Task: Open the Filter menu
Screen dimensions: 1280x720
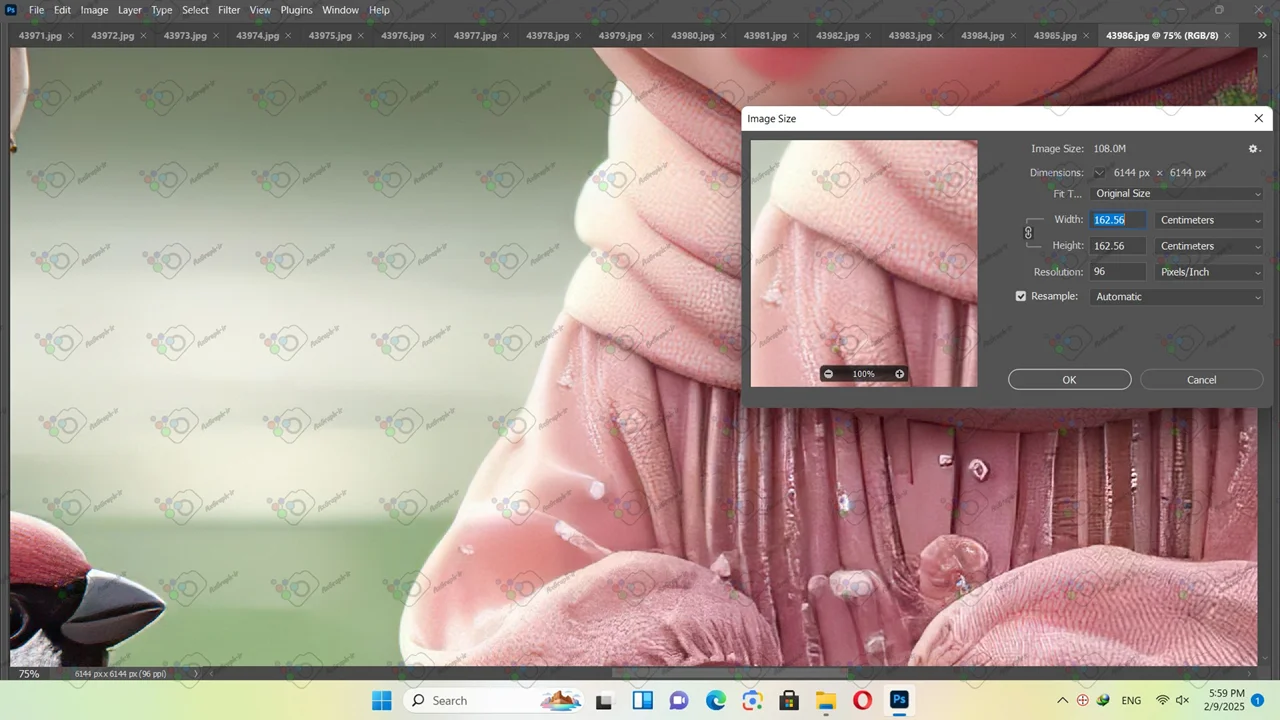Action: 229,10
